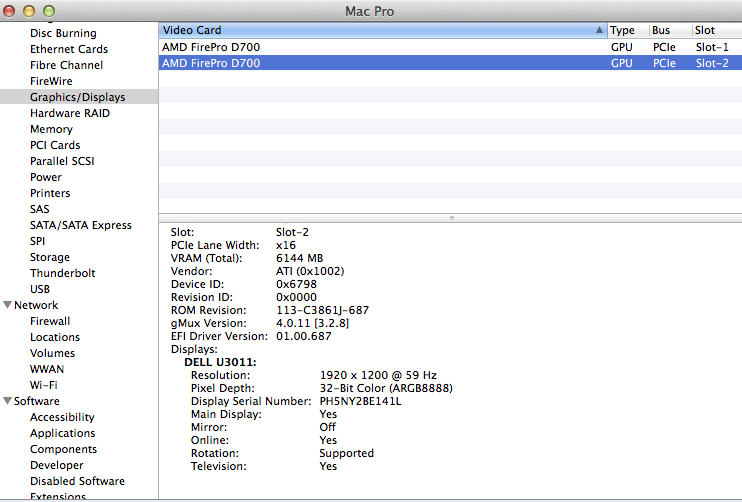The width and height of the screenshot is (742, 502).
Task: Select Power in sidebar
Action: [x=45, y=177]
